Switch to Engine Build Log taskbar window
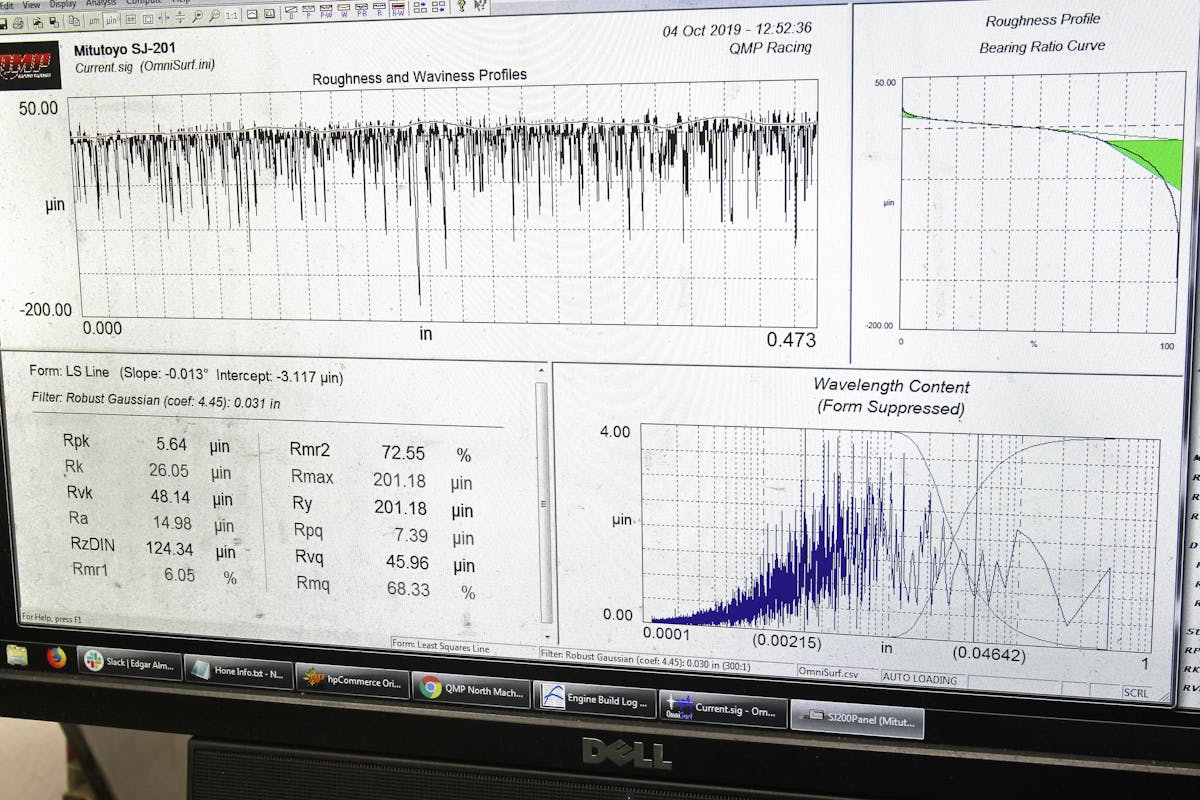Viewport: 1200px width, 800px height. pyautogui.click(x=595, y=699)
